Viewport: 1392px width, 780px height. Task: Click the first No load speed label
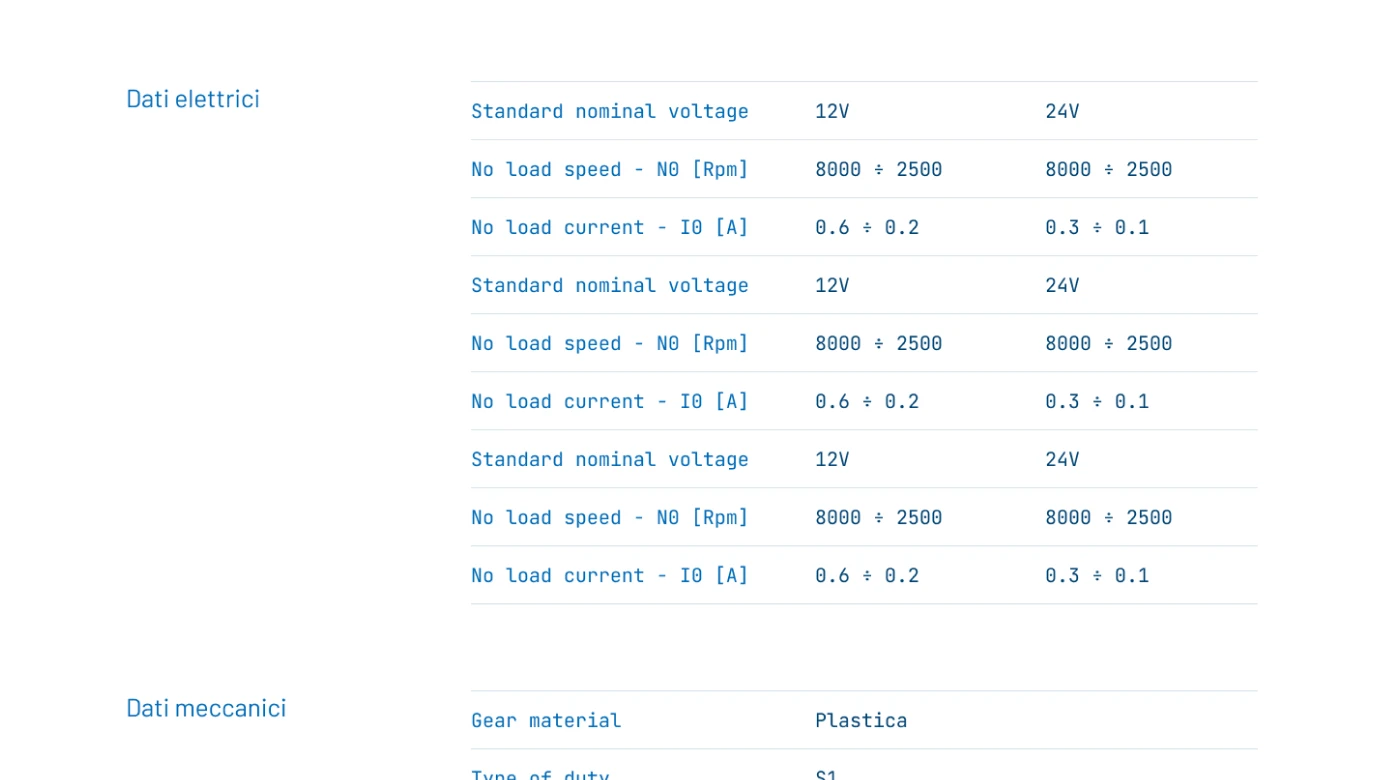point(610,169)
